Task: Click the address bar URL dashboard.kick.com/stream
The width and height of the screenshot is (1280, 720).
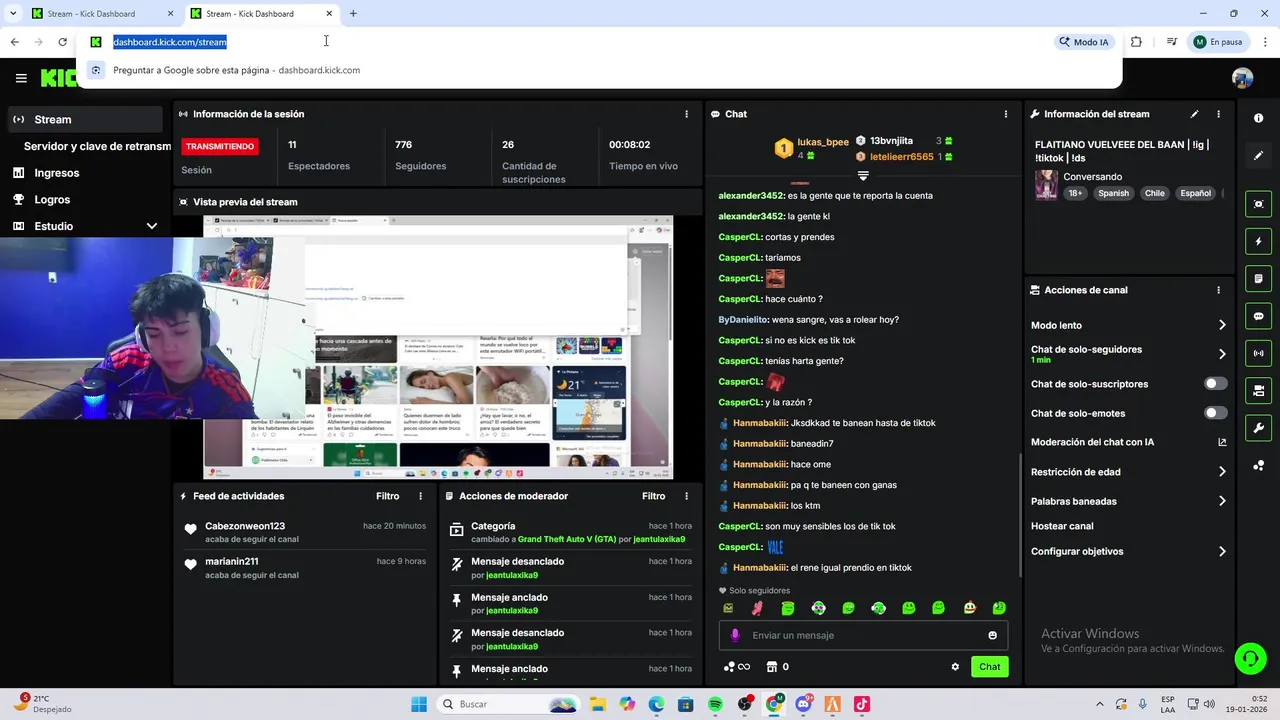Action: [170, 42]
